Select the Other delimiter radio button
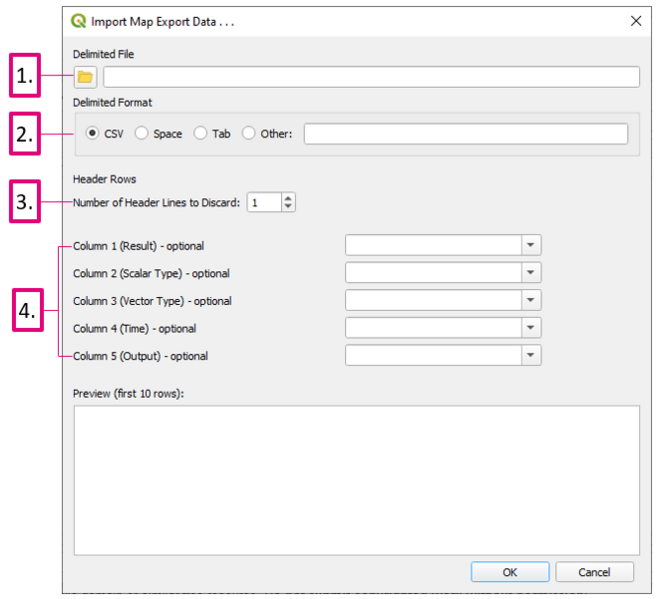This screenshot has width=658, height=599. click(x=249, y=134)
